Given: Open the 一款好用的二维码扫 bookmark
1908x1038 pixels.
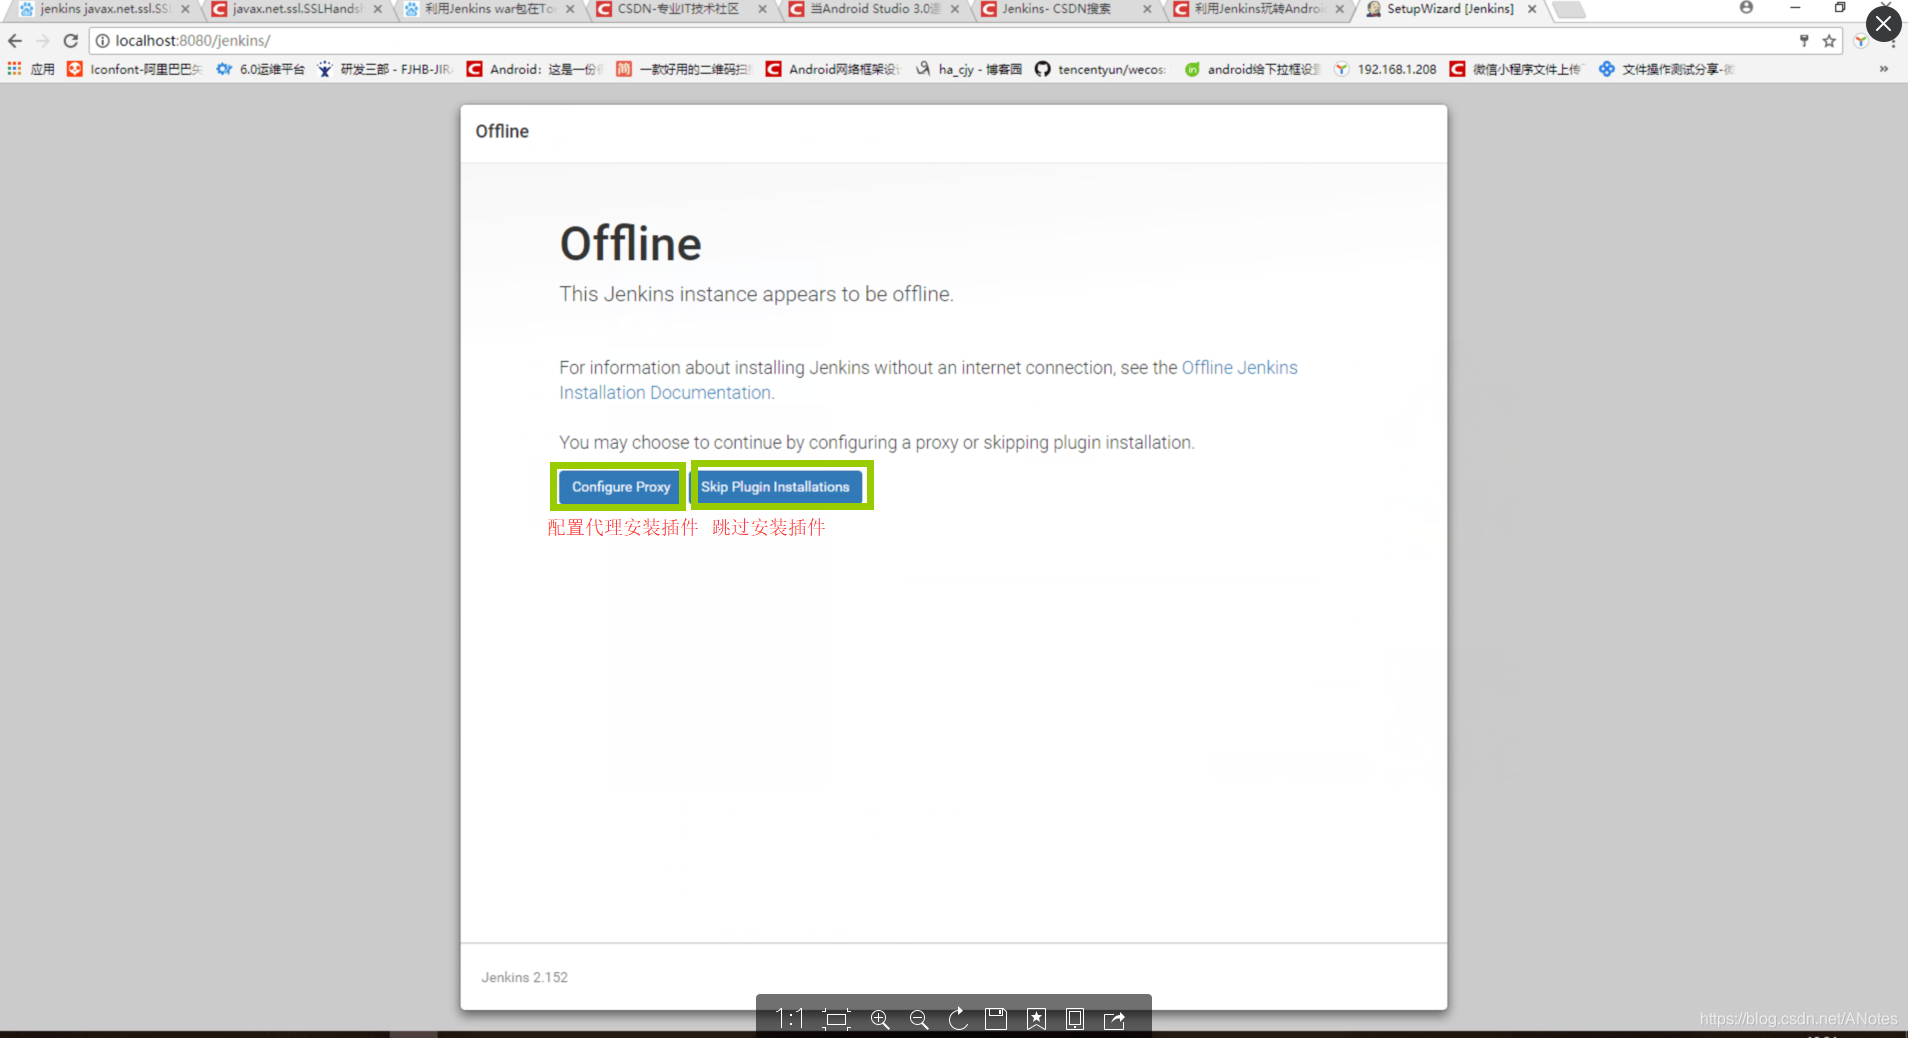Looking at the screenshot, I should point(683,69).
